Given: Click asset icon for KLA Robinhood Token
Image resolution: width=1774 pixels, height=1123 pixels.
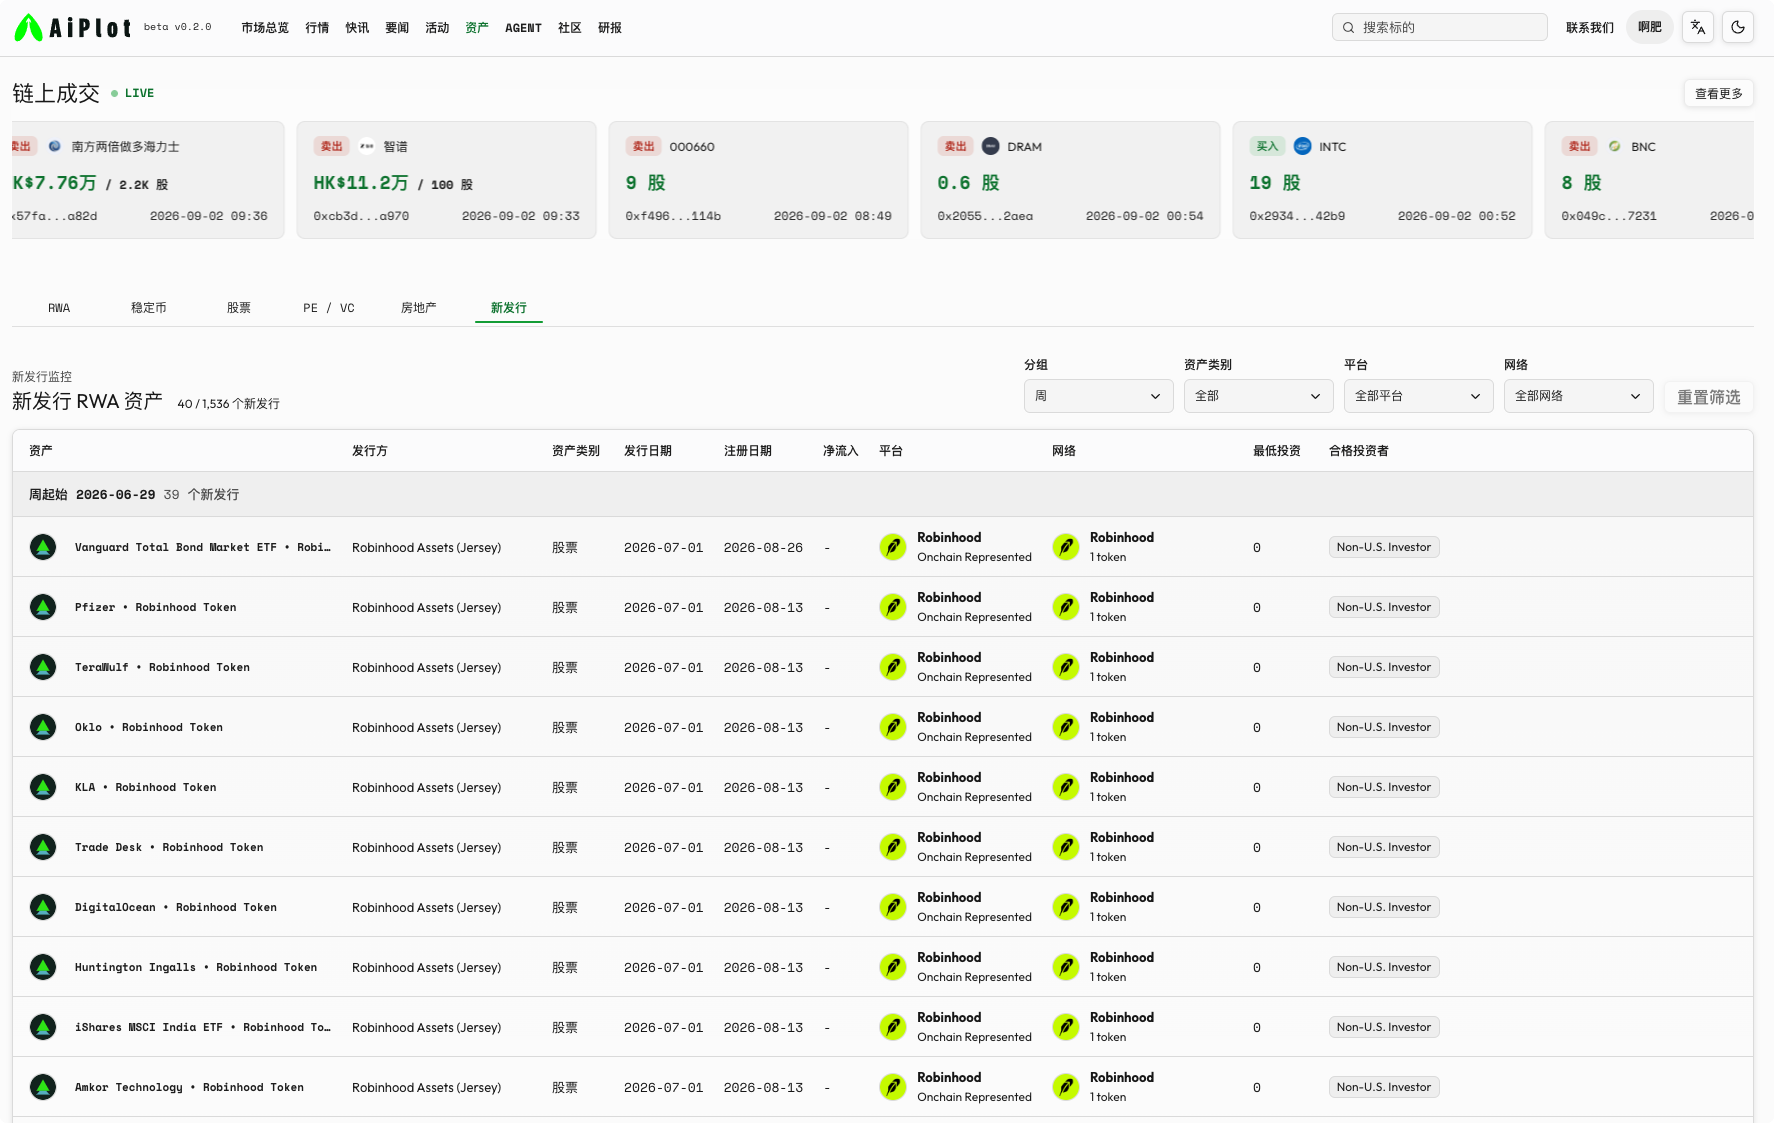Looking at the screenshot, I should (43, 787).
